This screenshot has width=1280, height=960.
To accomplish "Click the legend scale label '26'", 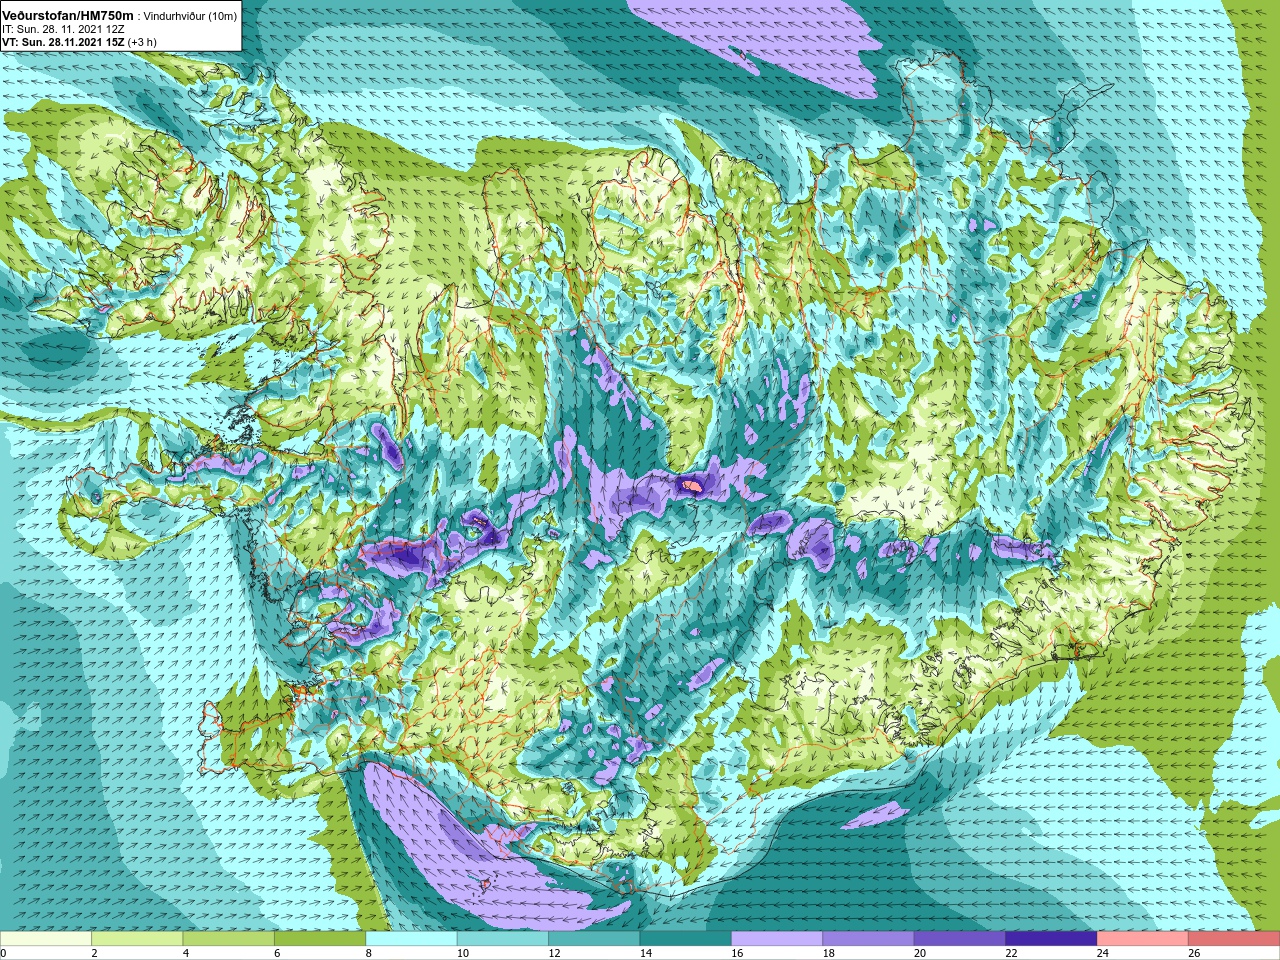I will tap(1194, 953).
